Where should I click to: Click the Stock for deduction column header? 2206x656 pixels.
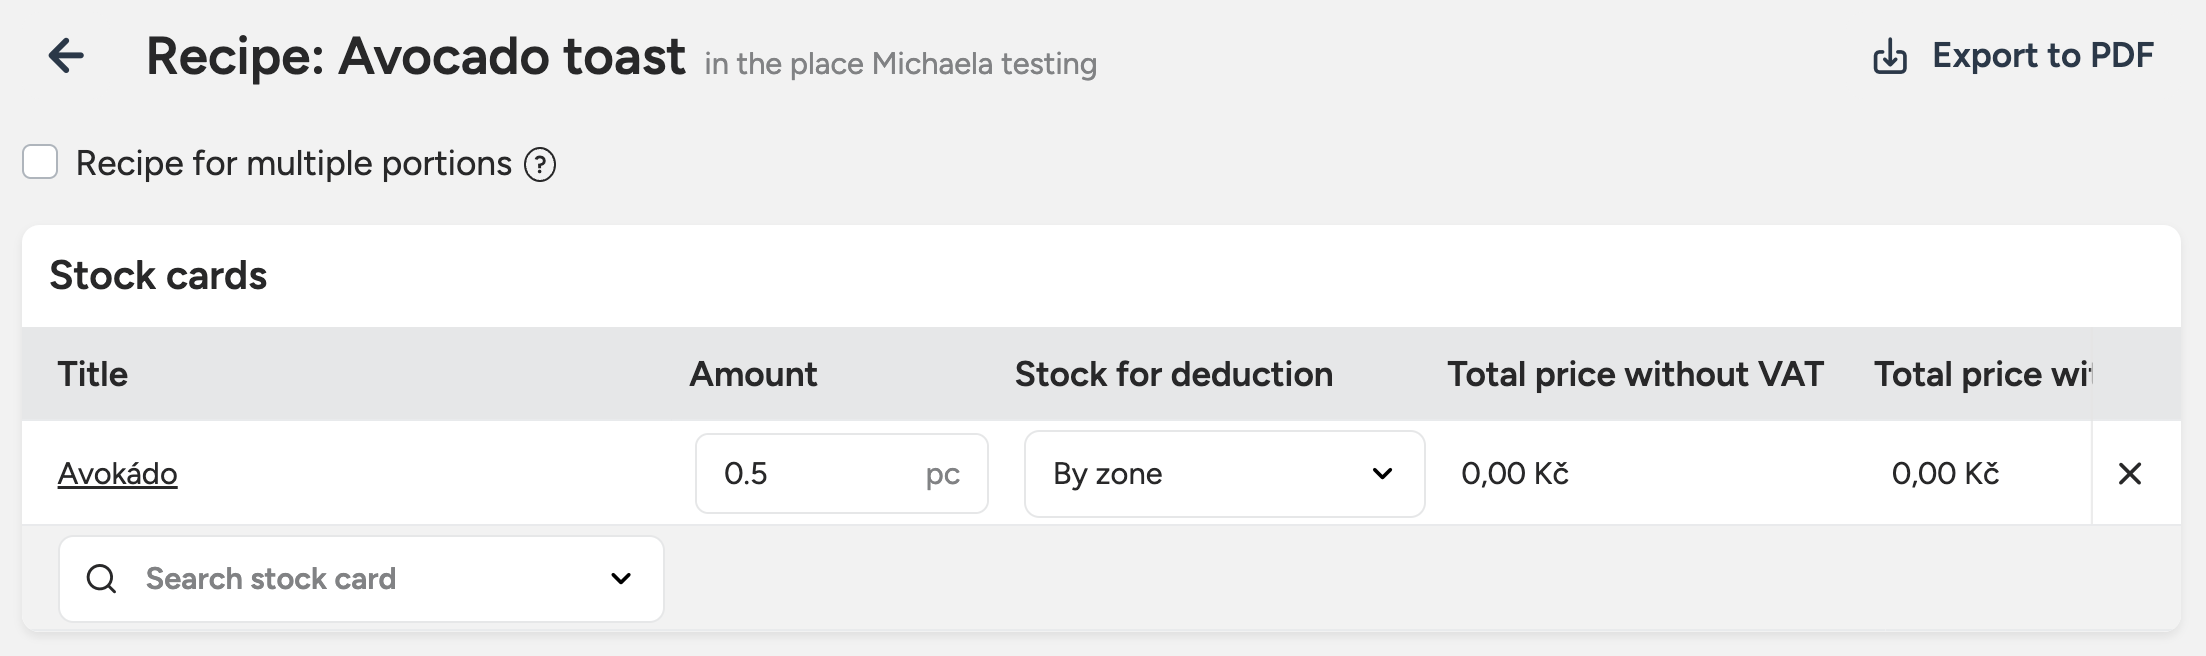1173,374
